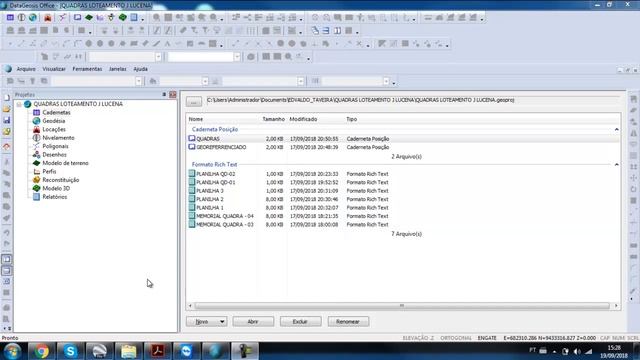
Task: Open the Ferramentas menu
Action: click(x=87, y=69)
